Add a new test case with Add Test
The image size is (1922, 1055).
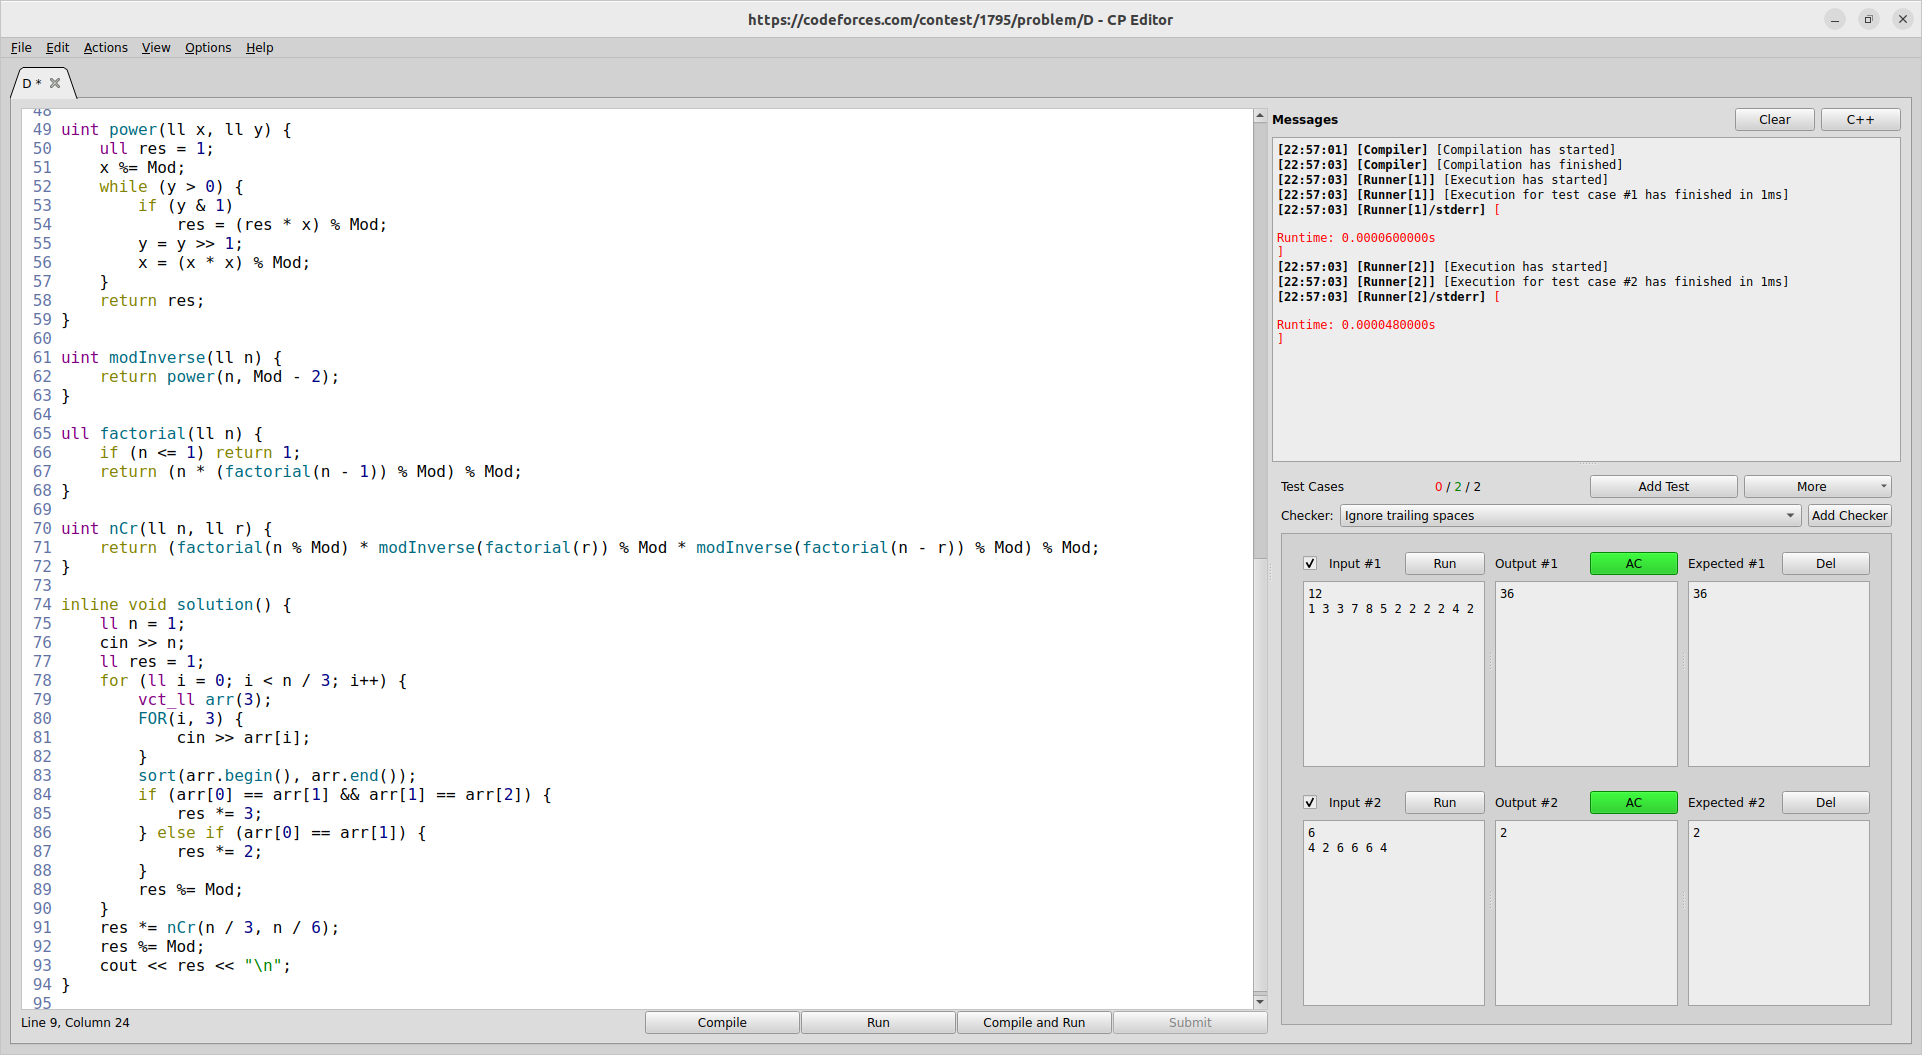(x=1663, y=486)
